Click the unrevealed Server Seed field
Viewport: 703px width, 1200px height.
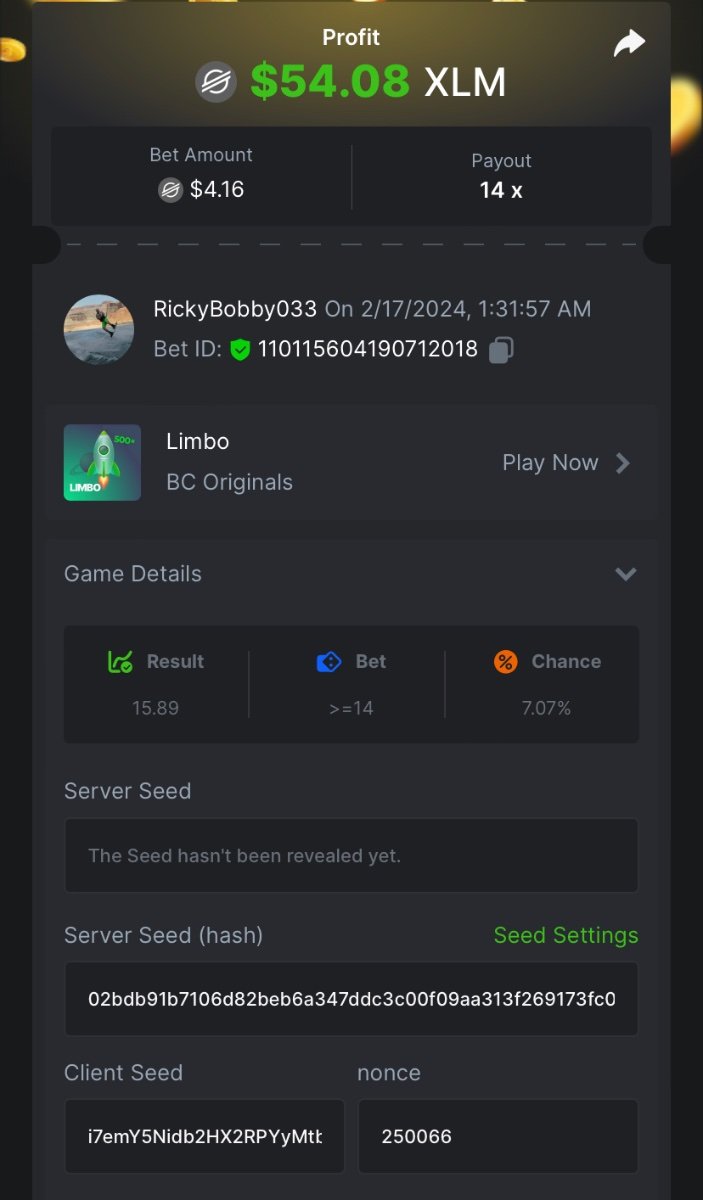(351, 856)
